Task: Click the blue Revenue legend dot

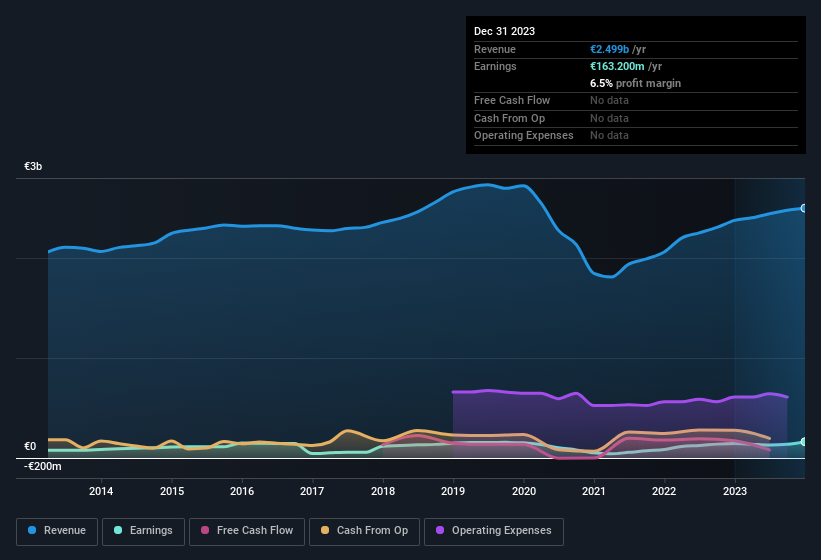Action: coord(33,530)
